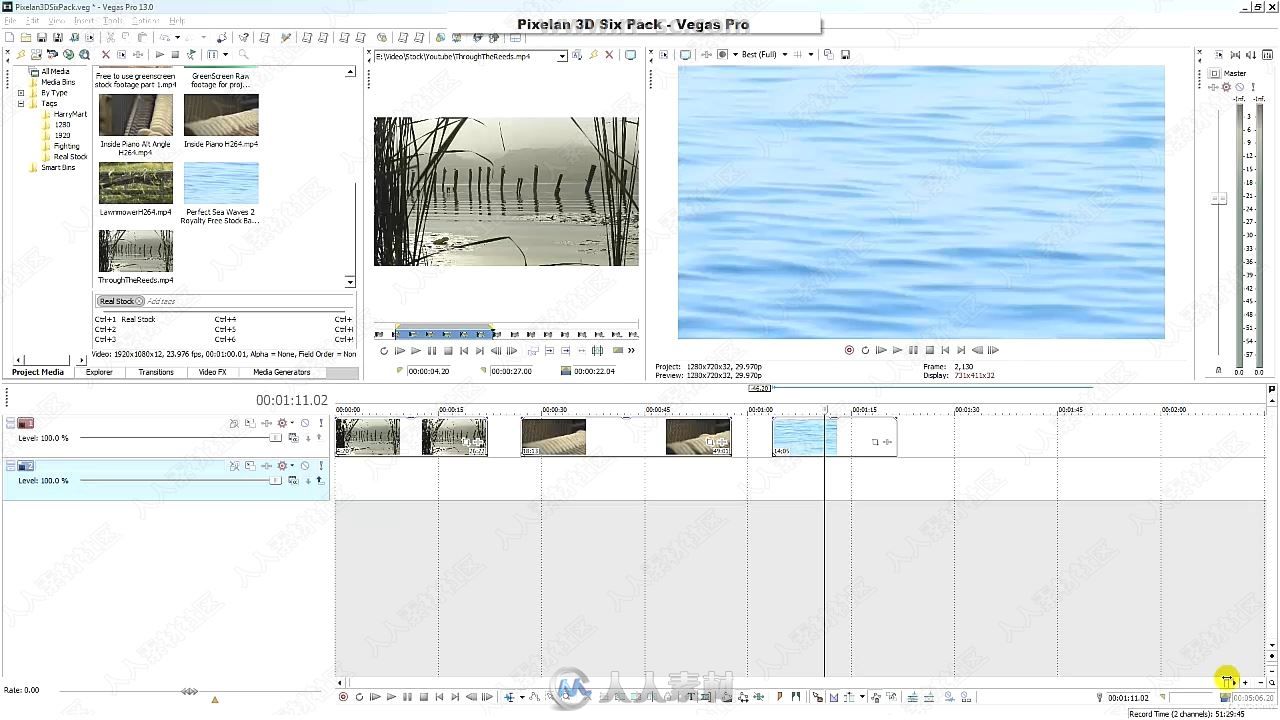Click the Rate scrub slider control
The image size is (1280, 720).
tap(189, 691)
